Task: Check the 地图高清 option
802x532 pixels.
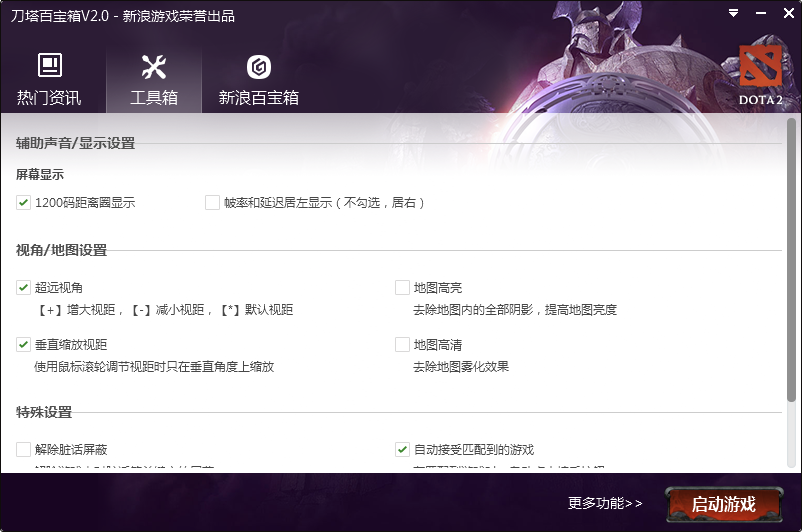Action: pos(402,345)
